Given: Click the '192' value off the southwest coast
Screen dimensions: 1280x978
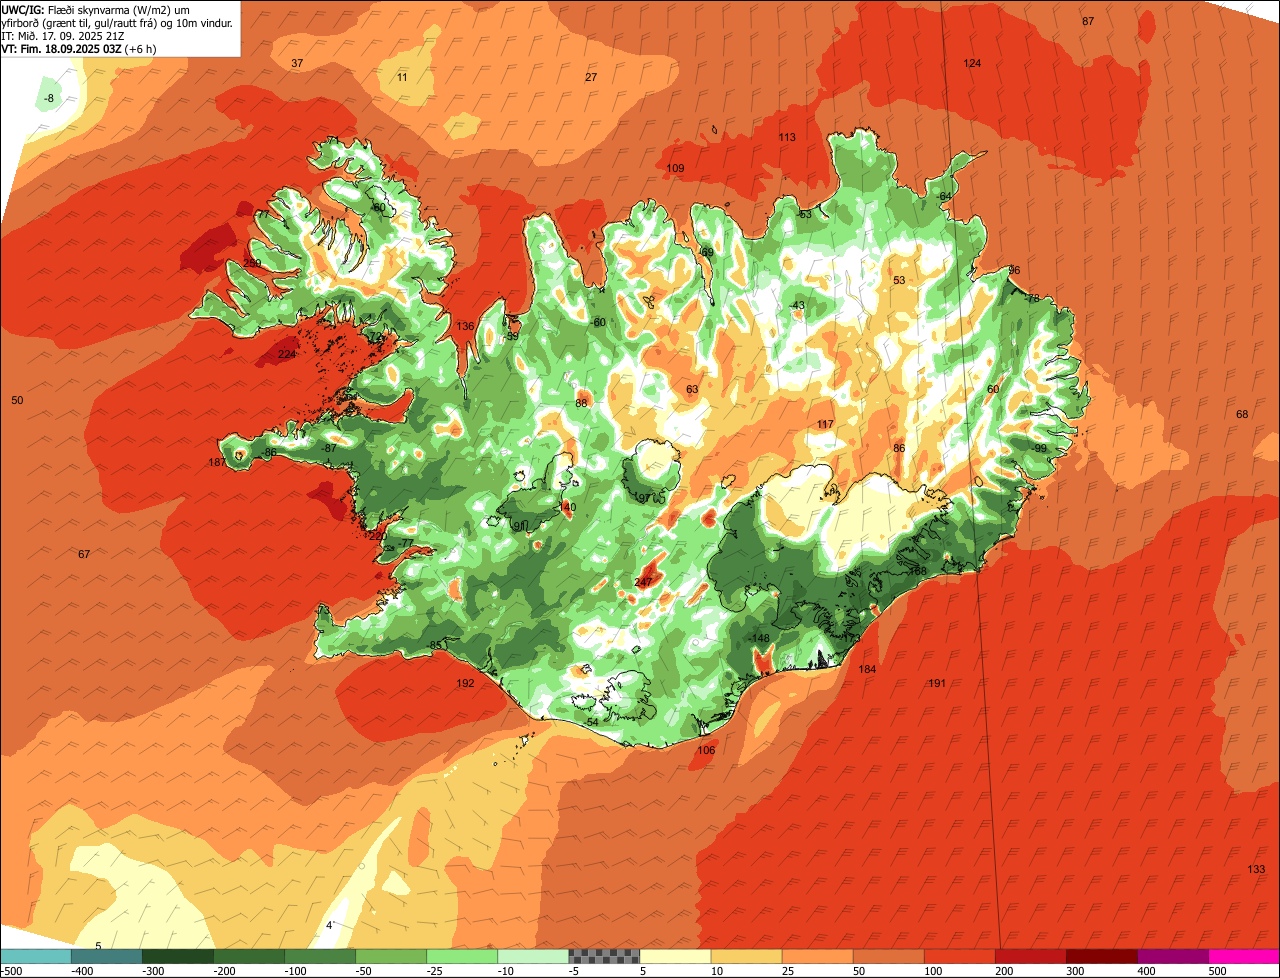Looking at the screenshot, I should pos(465,684).
